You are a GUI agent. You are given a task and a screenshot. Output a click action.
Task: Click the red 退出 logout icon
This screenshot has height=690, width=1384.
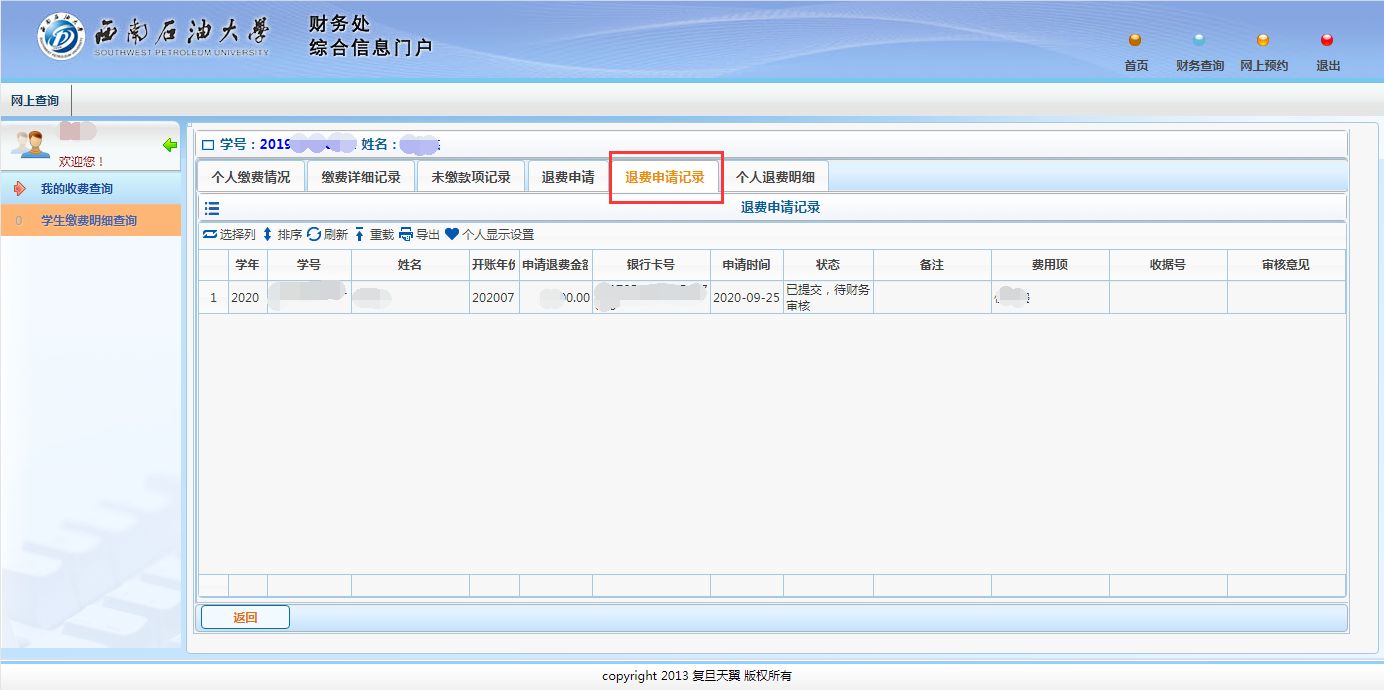(x=1327, y=41)
